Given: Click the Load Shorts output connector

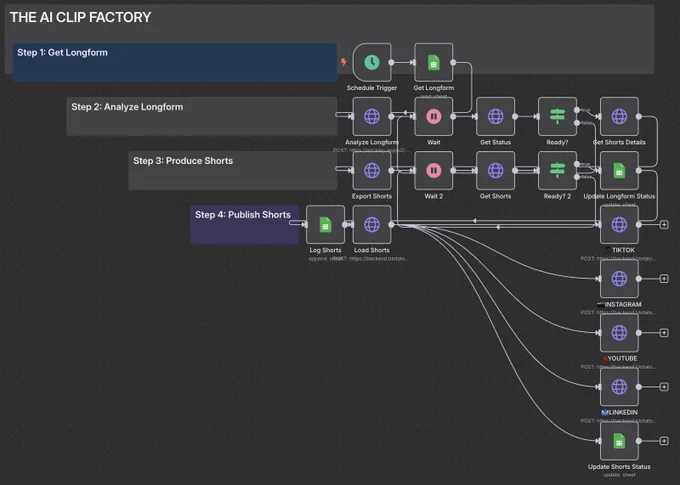Looking at the screenshot, I should coord(391,225).
